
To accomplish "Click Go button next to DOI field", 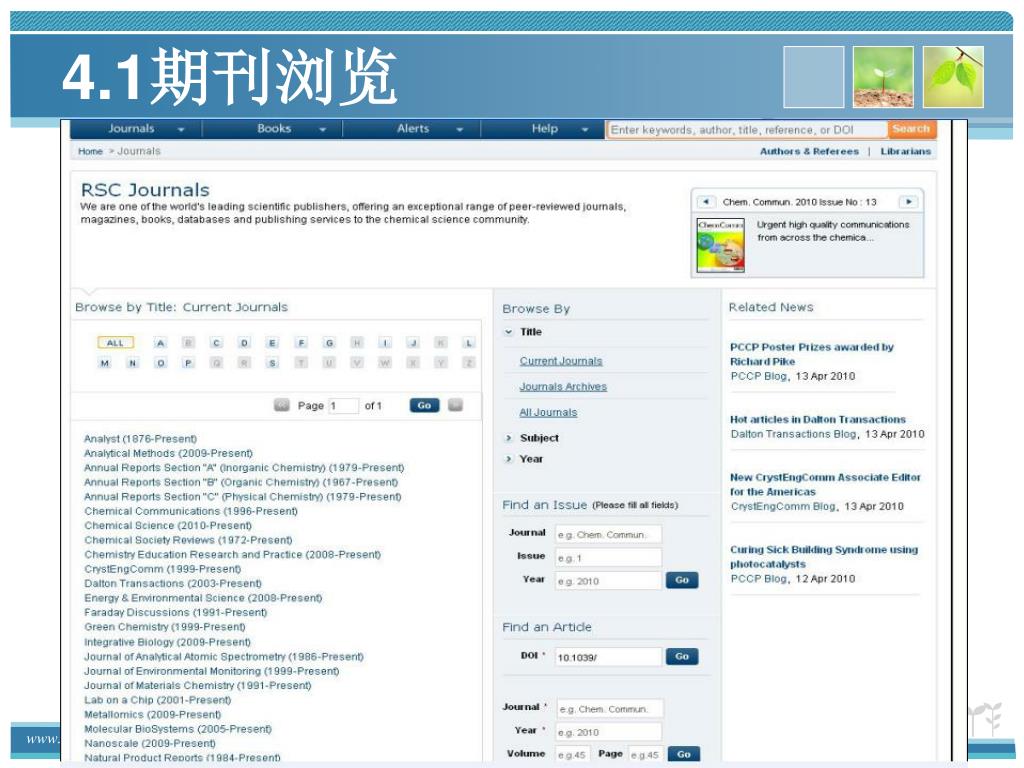I will tap(682, 656).
